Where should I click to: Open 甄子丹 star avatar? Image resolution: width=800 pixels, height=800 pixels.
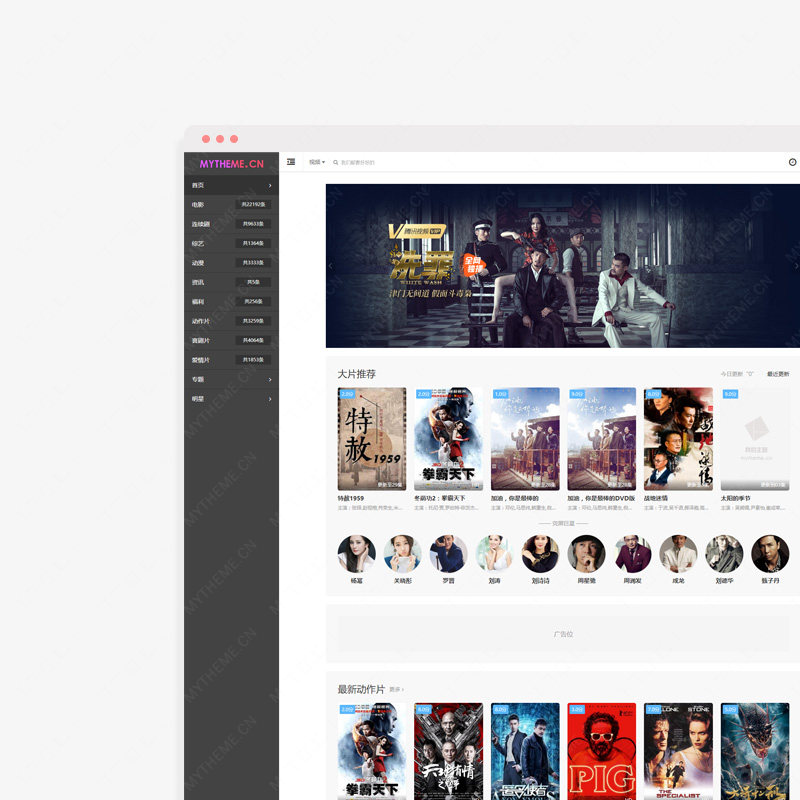[770, 554]
